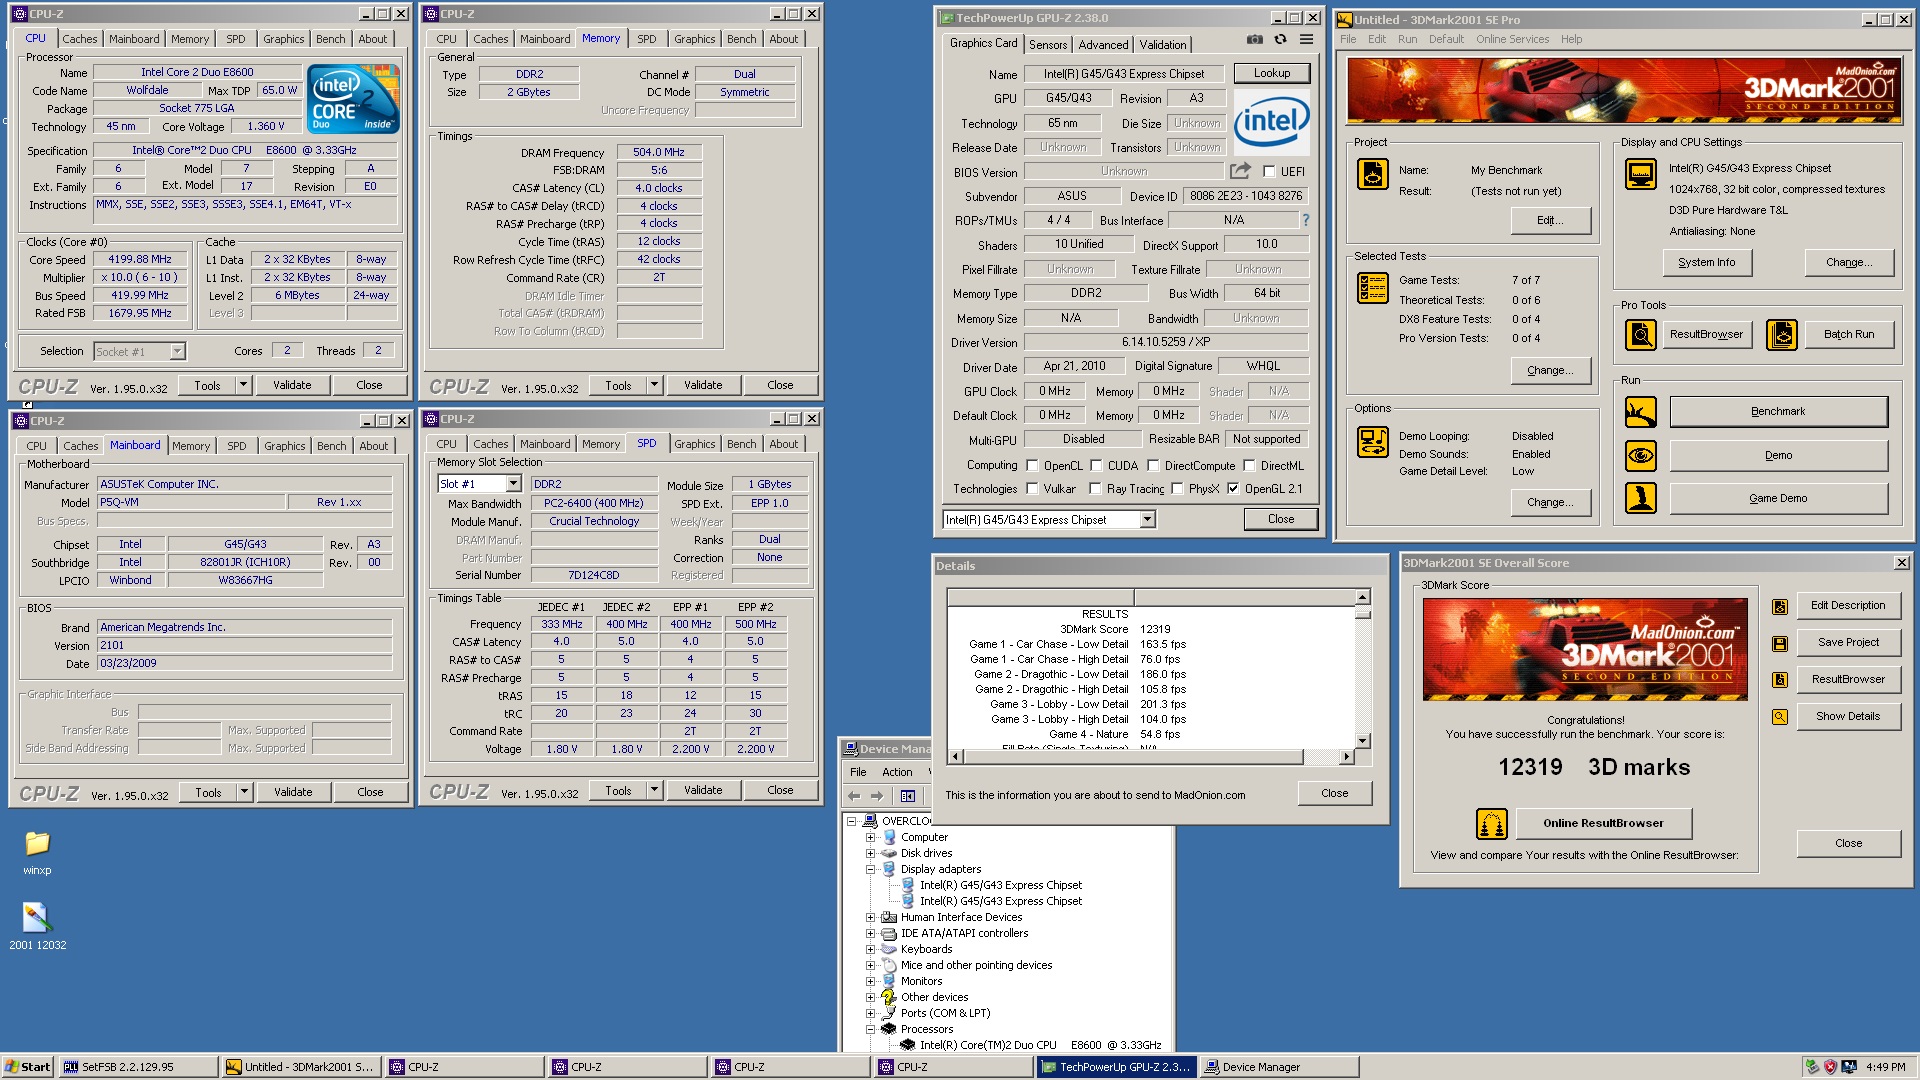The image size is (1920, 1080).
Task: Open the Graphics tab in CPU-Z SPD window
Action: click(x=694, y=444)
